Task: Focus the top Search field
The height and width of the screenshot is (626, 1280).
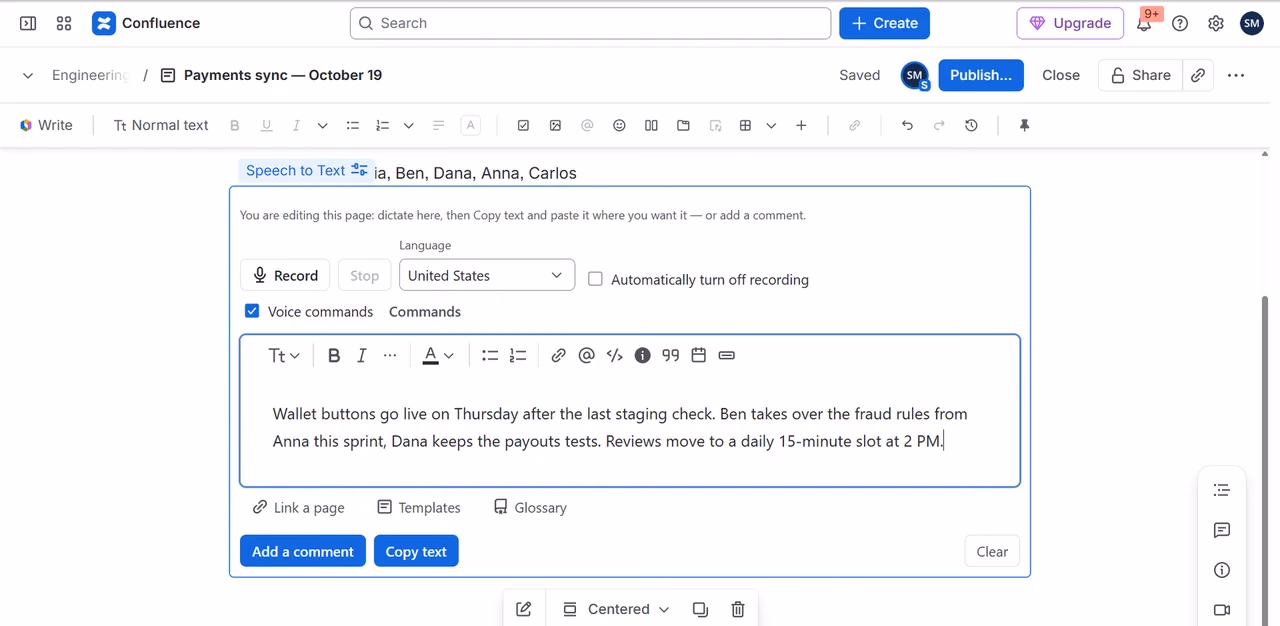Action: pyautogui.click(x=590, y=23)
